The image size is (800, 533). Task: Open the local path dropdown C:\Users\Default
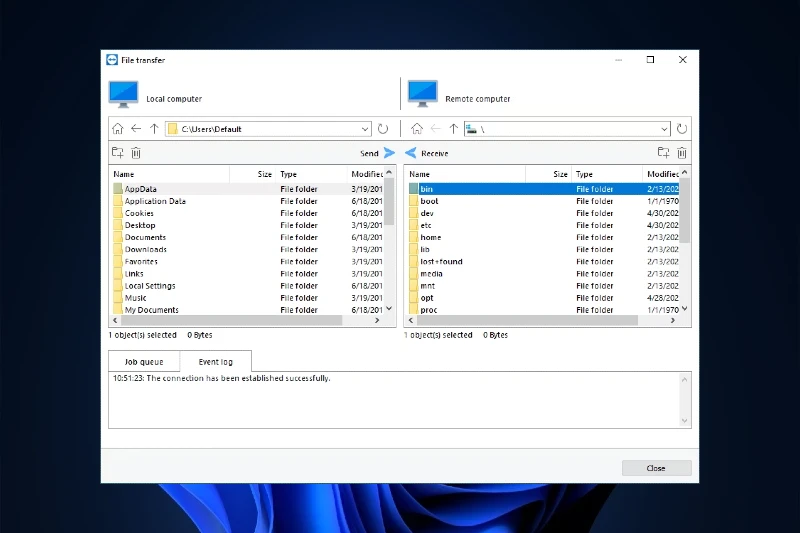pos(365,129)
